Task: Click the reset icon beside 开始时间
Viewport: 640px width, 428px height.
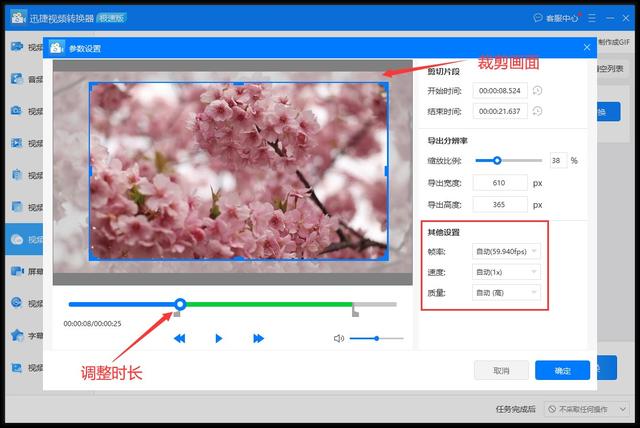Action: pyautogui.click(x=538, y=91)
